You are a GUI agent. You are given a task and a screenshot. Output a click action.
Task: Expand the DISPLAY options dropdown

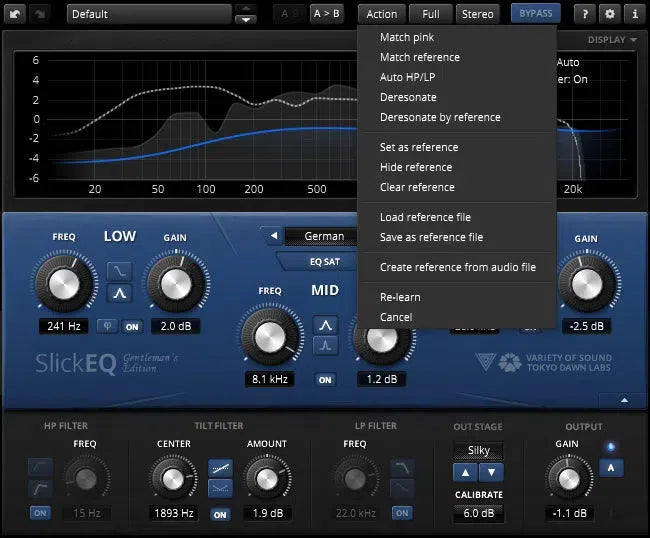[x=612, y=40]
